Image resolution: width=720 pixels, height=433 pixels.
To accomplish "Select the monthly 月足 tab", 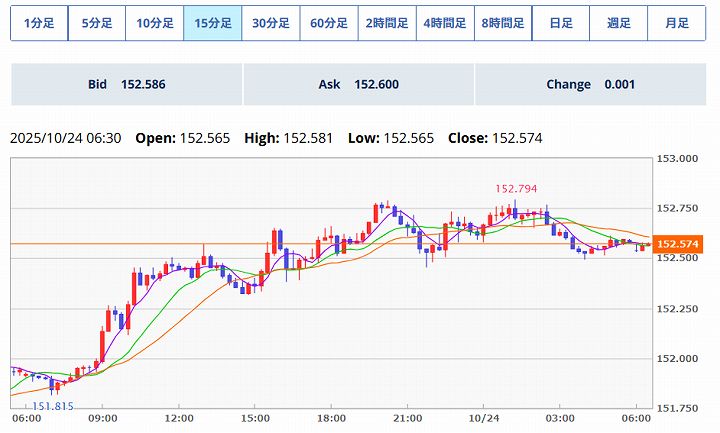I will [677, 23].
